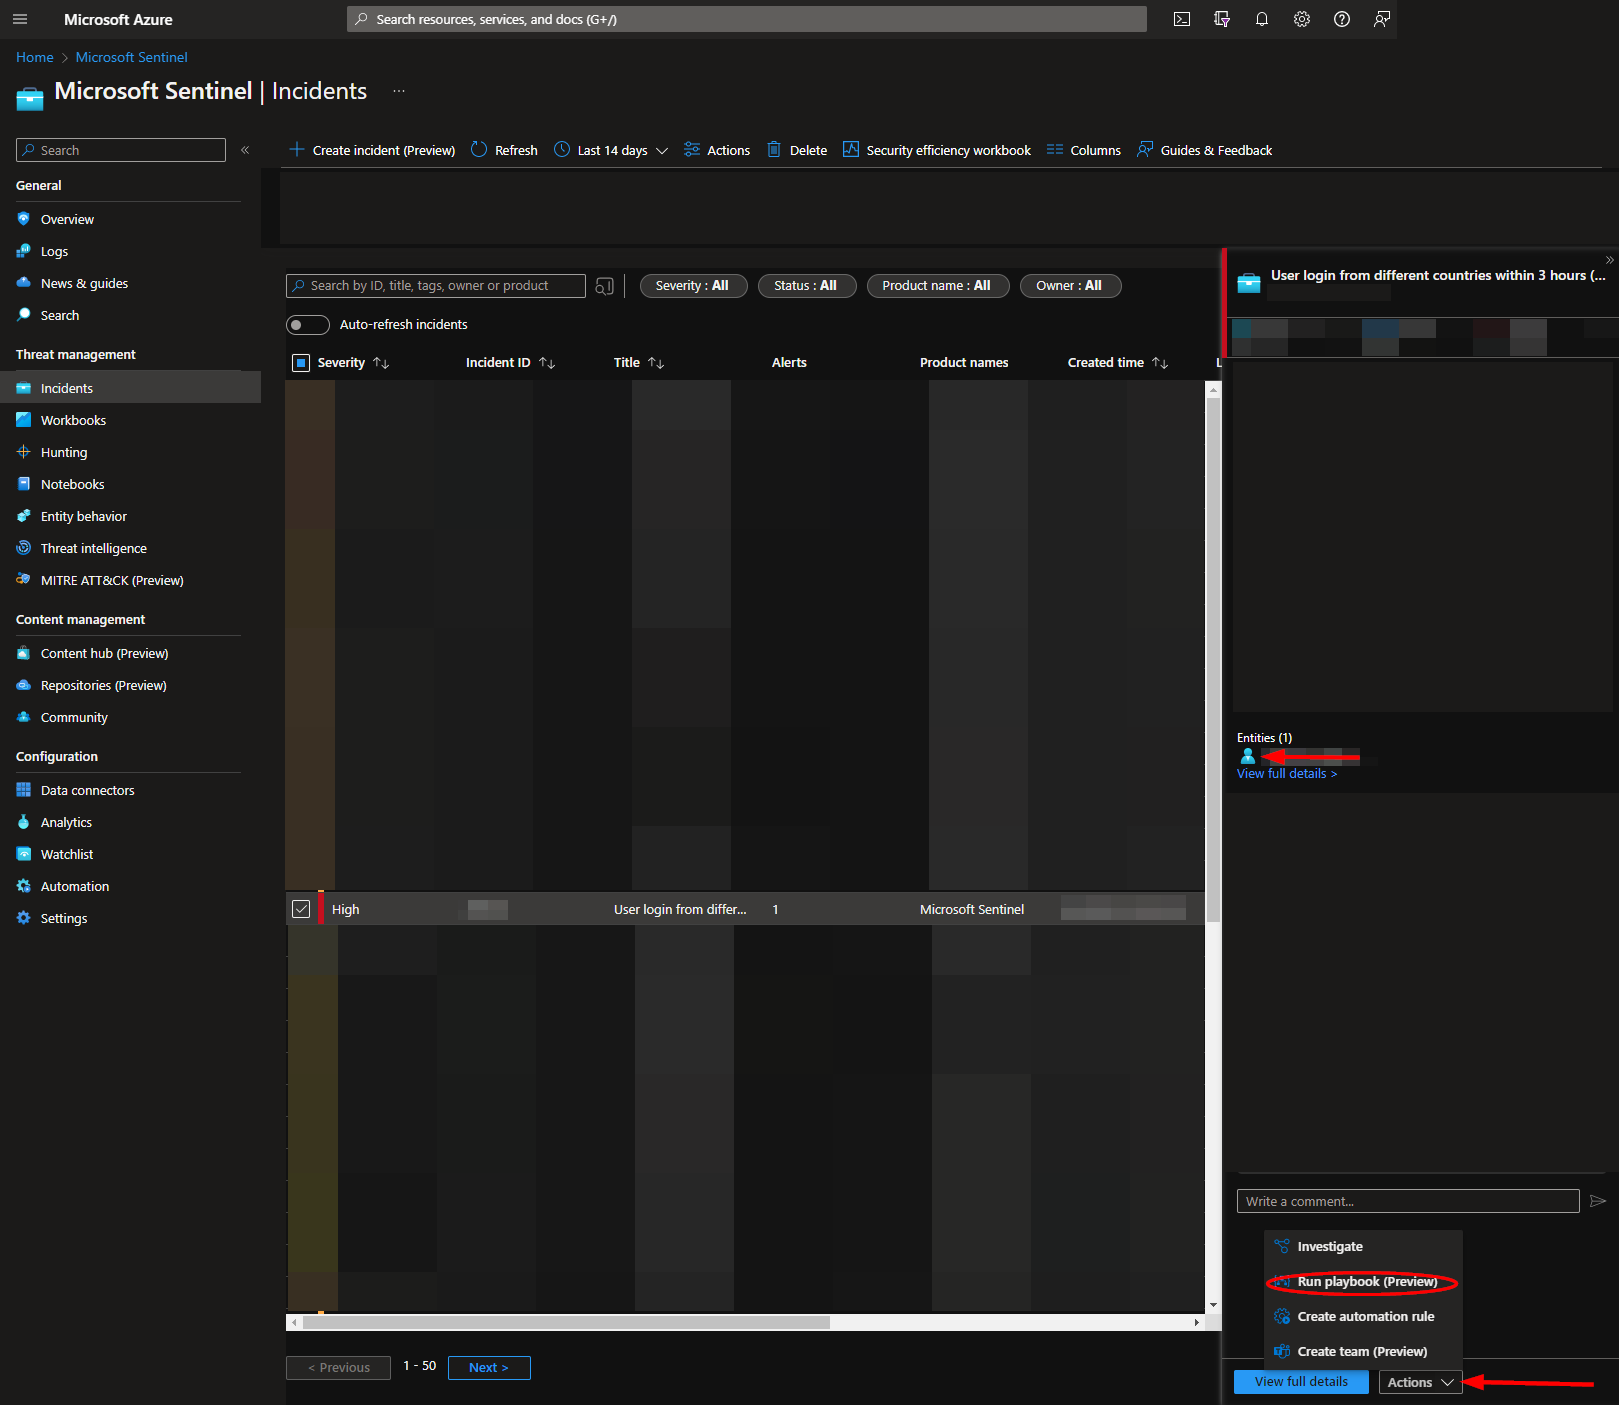The width and height of the screenshot is (1619, 1405).
Task: Open the Severity : All filter
Action: (692, 286)
